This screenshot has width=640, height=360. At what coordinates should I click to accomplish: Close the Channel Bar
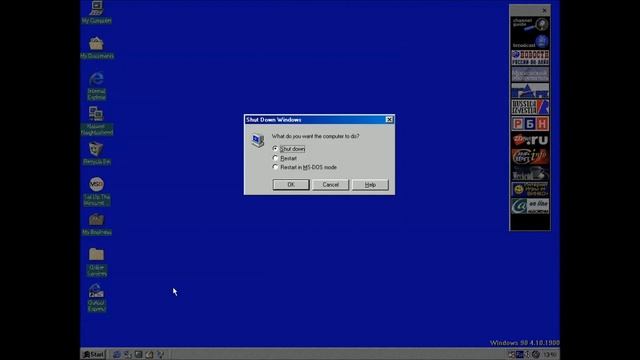pyautogui.click(x=544, y=10)
